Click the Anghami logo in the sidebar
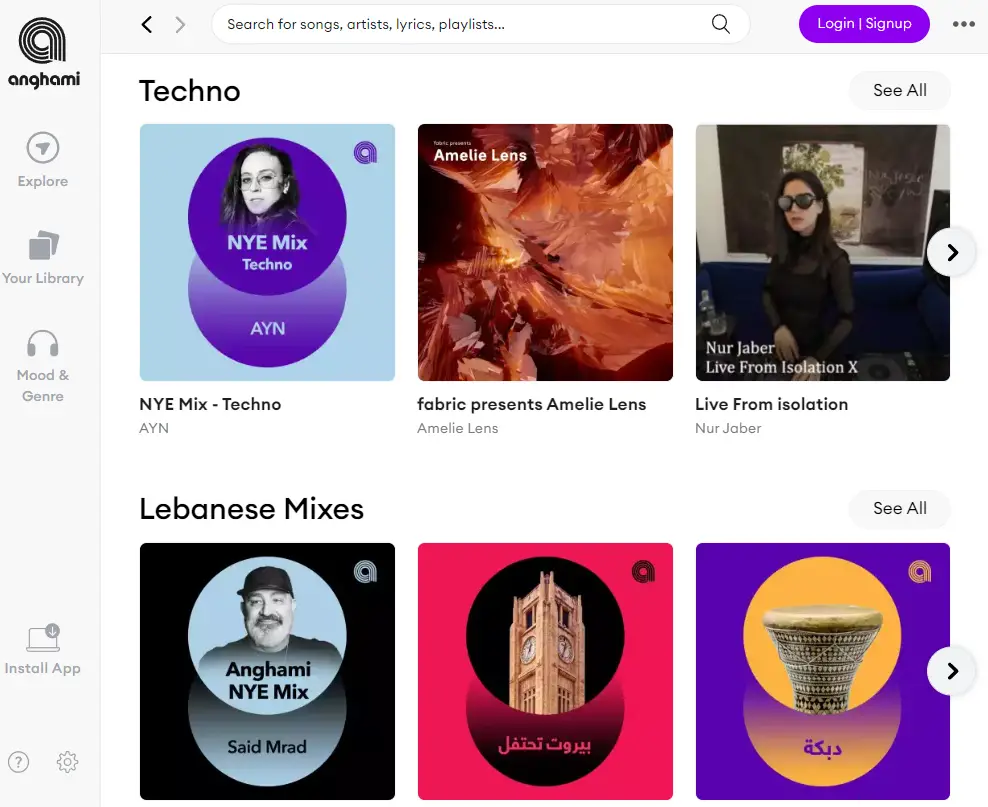 pos(43,52)
